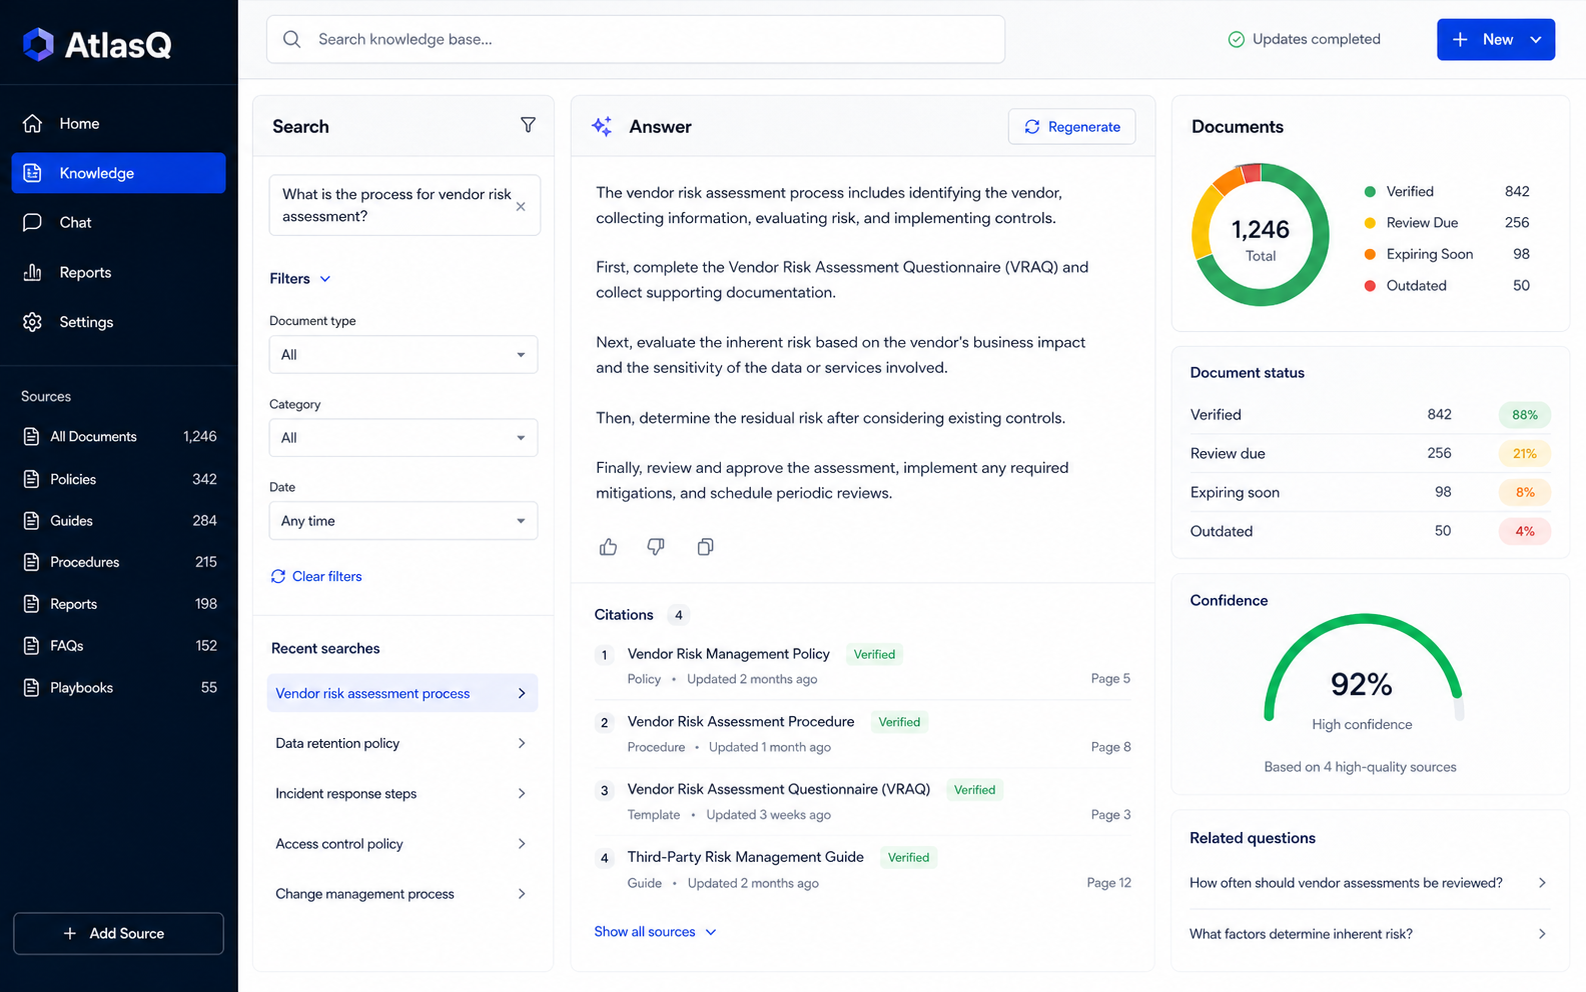Click the citations count 4 badge
Viewport: 1586px width, 992px height.
pos(679,615)
